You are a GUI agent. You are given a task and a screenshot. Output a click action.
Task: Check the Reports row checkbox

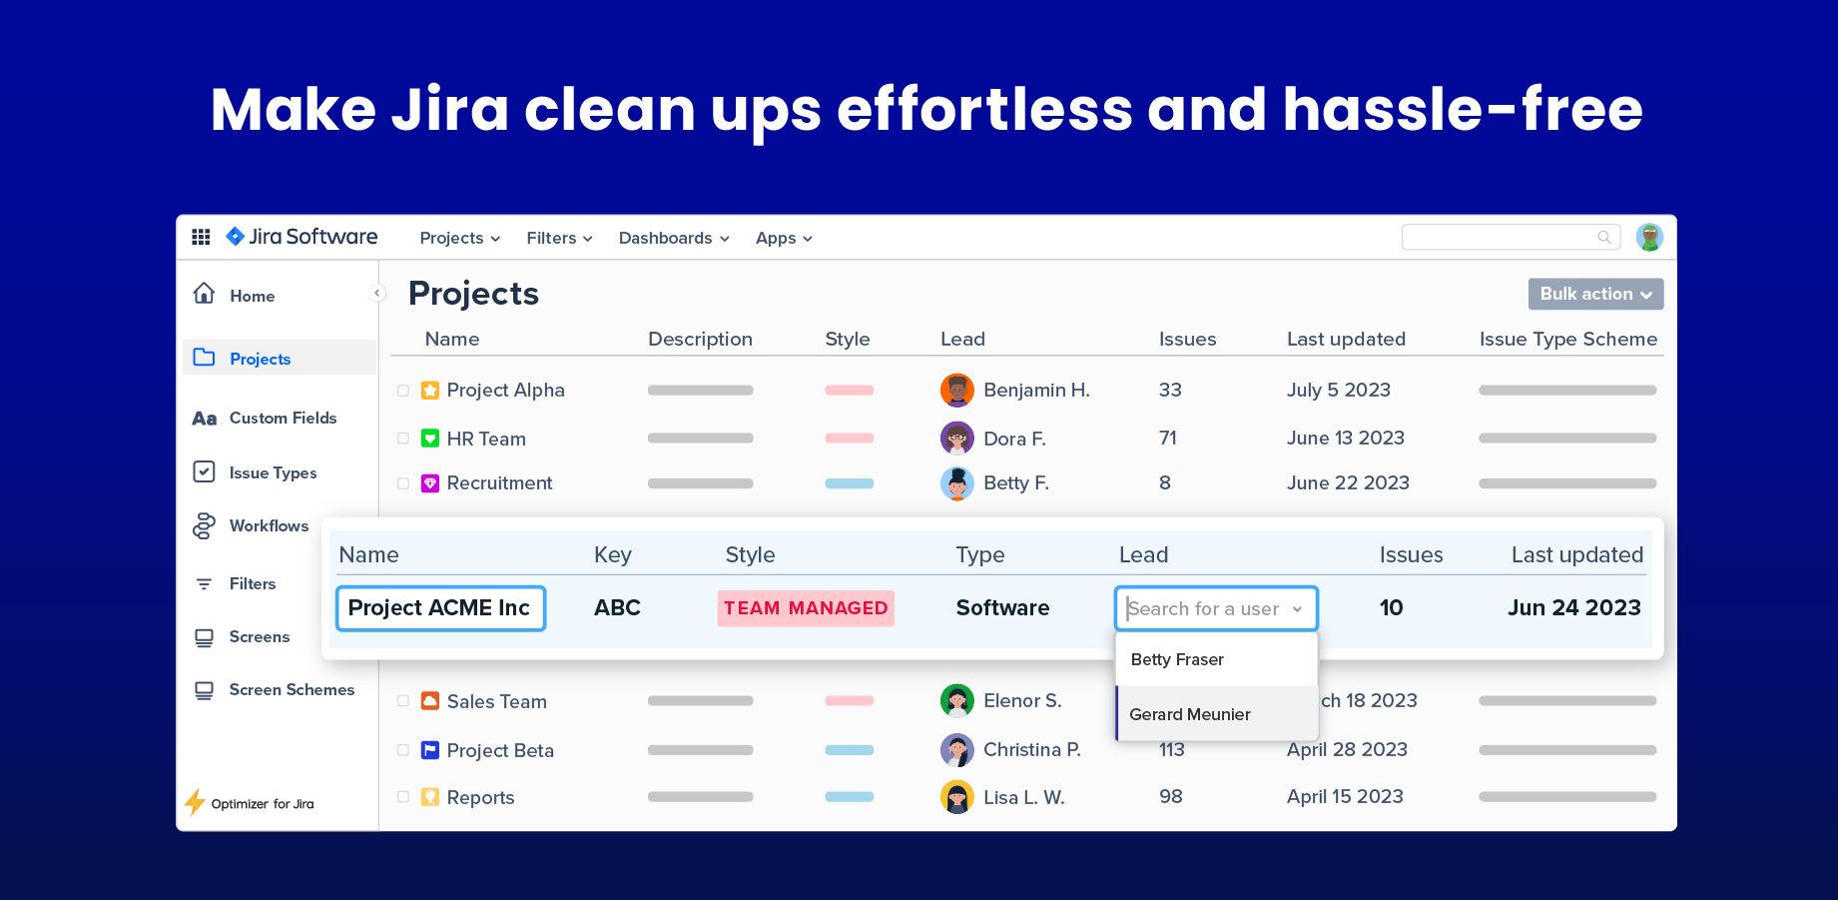pyautogui.click(x=403, y=797)
